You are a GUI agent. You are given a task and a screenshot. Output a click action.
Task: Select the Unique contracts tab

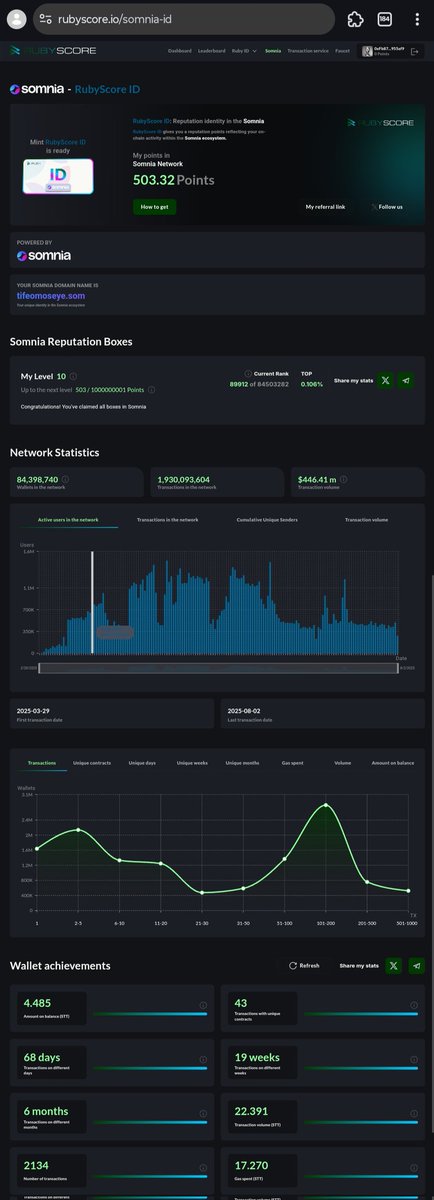coord(93,763)
